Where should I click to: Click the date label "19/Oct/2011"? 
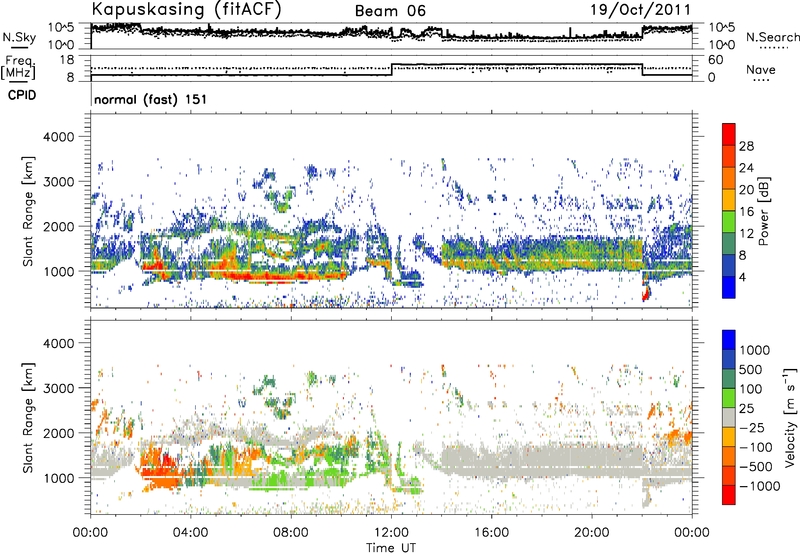point(641,10)
